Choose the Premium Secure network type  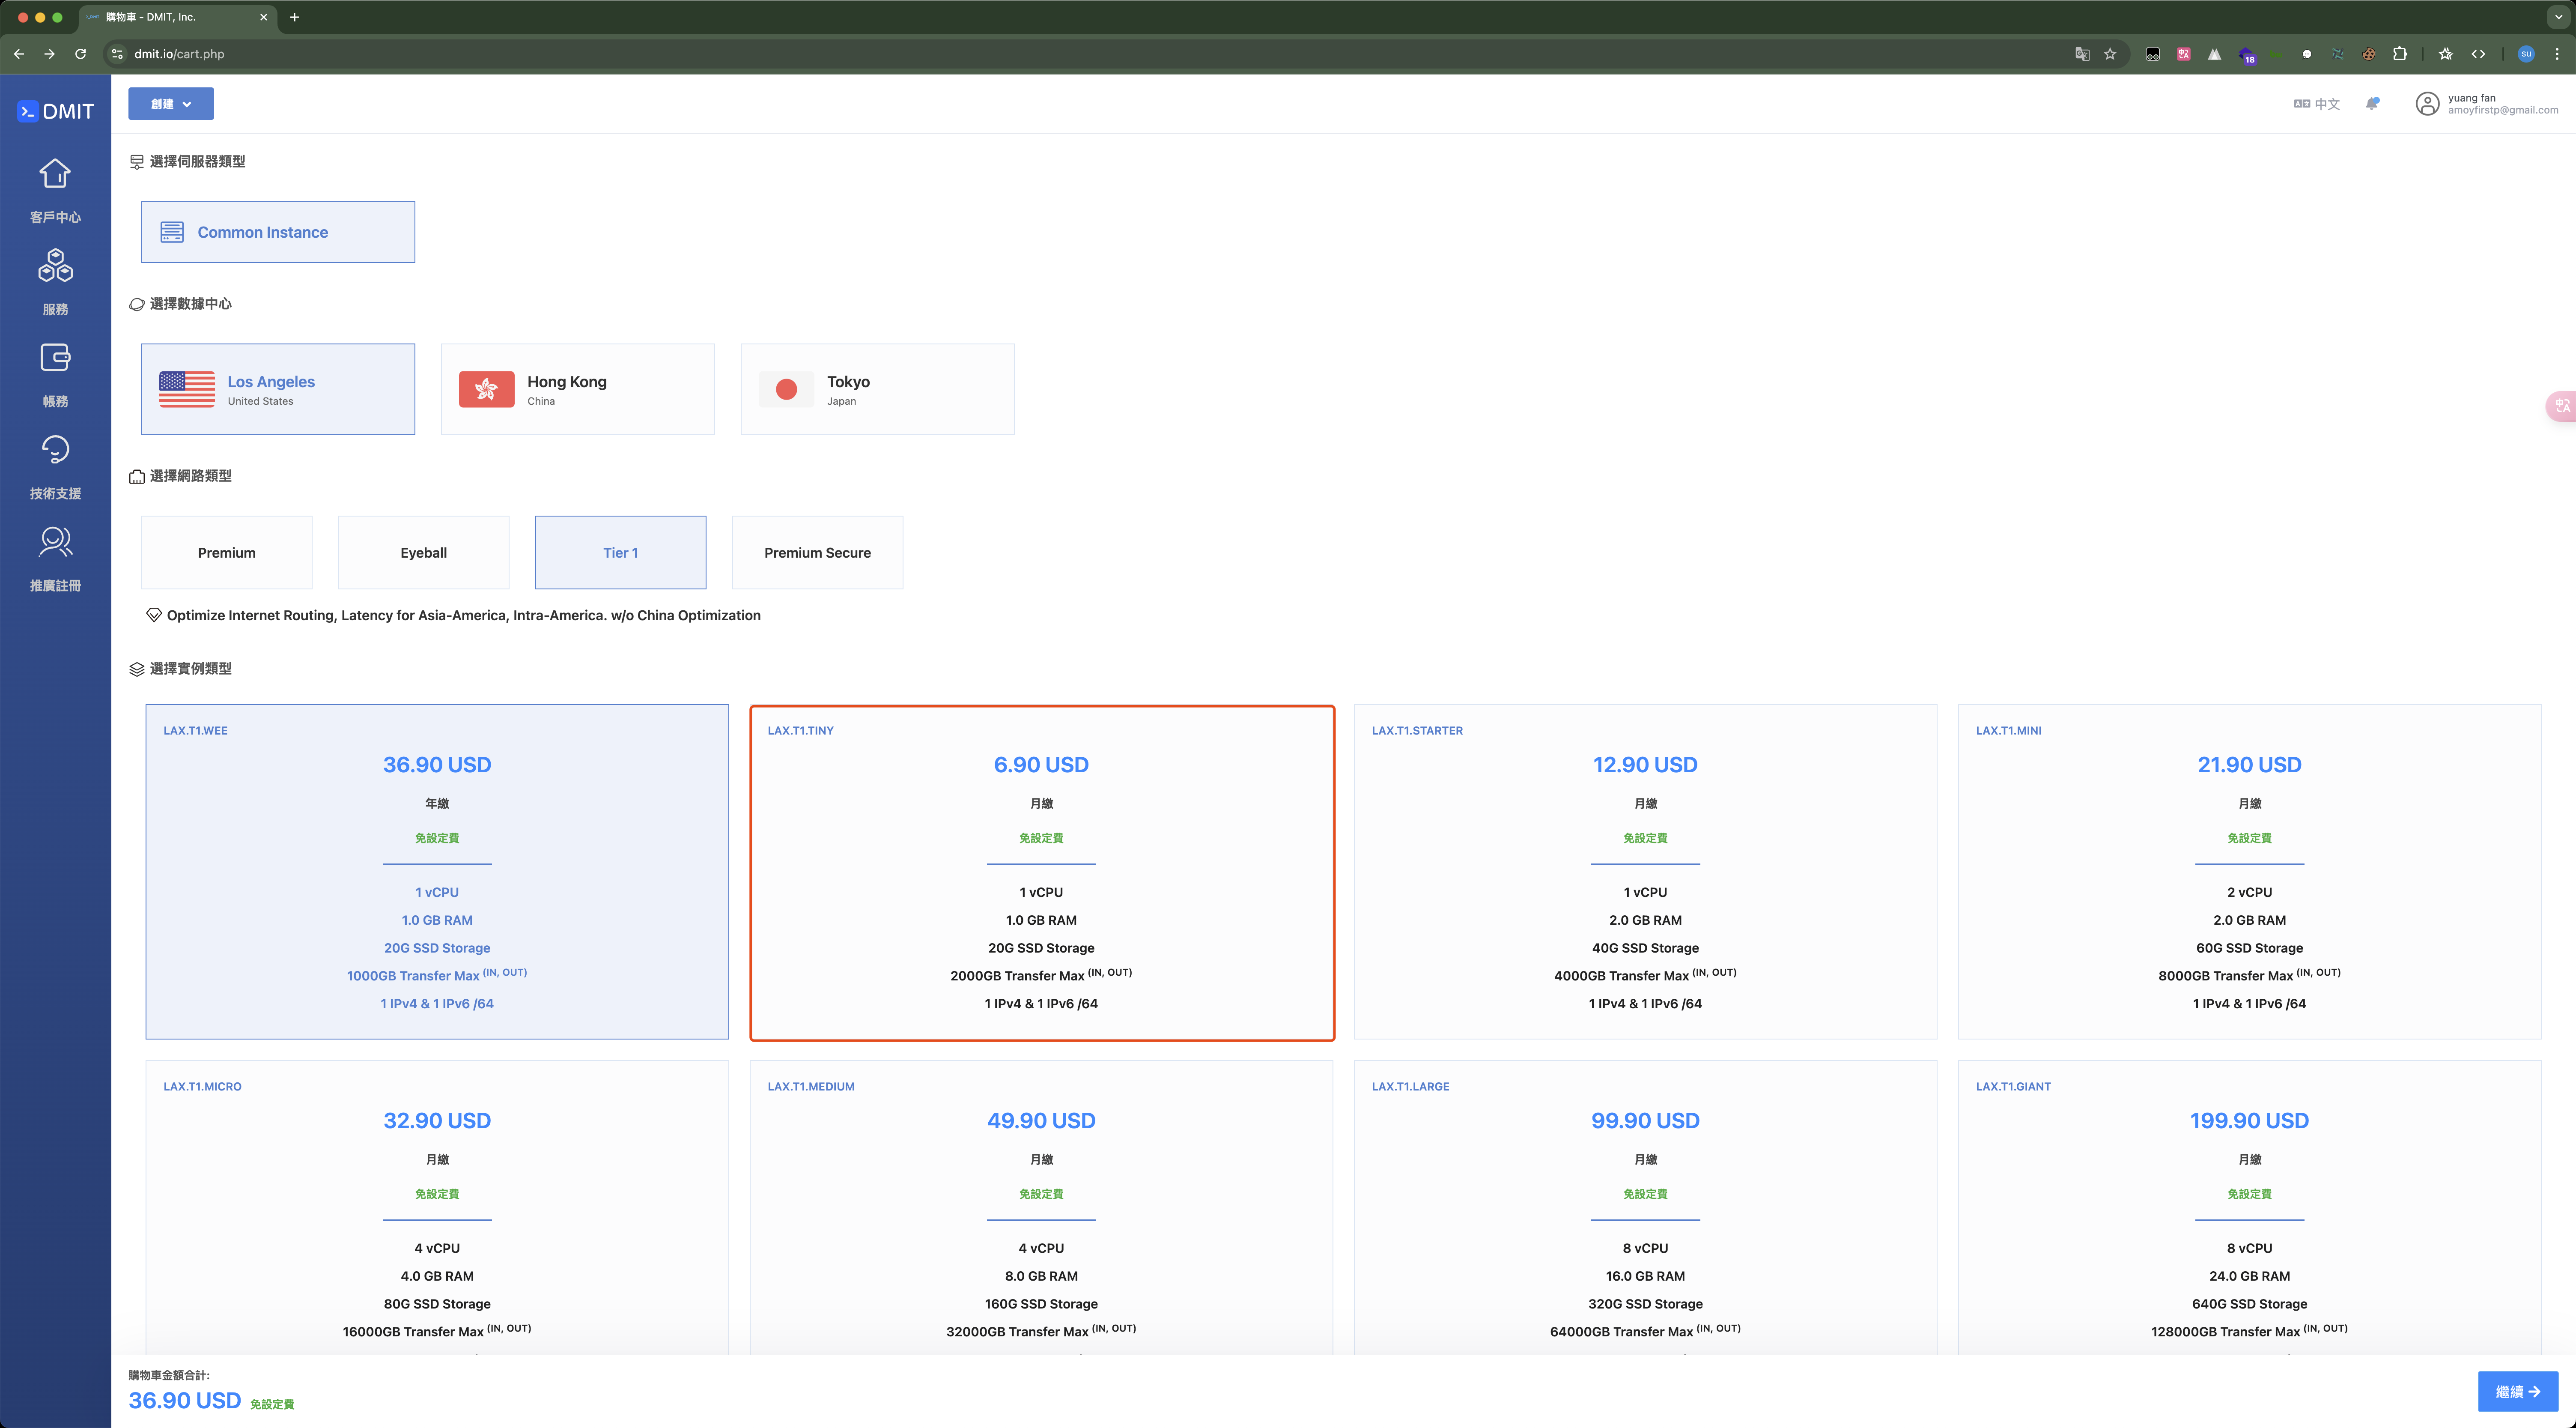point(818,553)
